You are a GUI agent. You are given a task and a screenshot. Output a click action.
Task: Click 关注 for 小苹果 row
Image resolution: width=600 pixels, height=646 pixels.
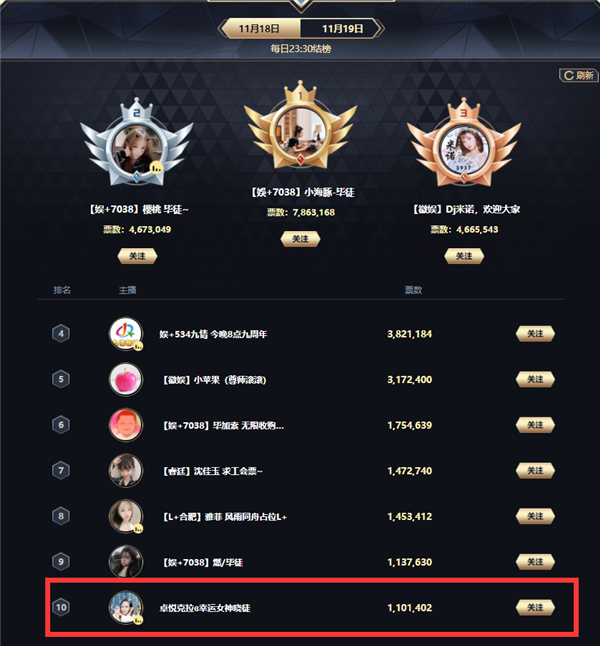[x=535, y=379]
